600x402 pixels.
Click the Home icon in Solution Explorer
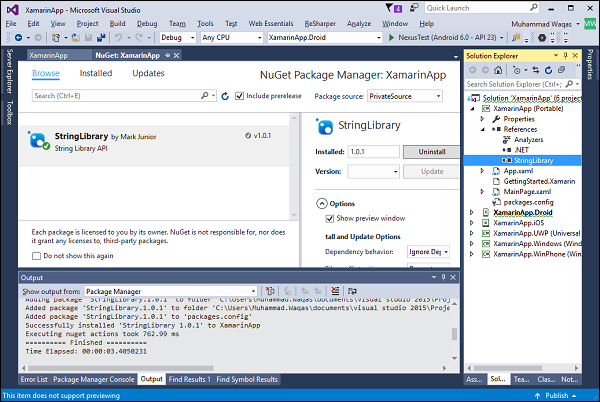(x=500, y=70)
